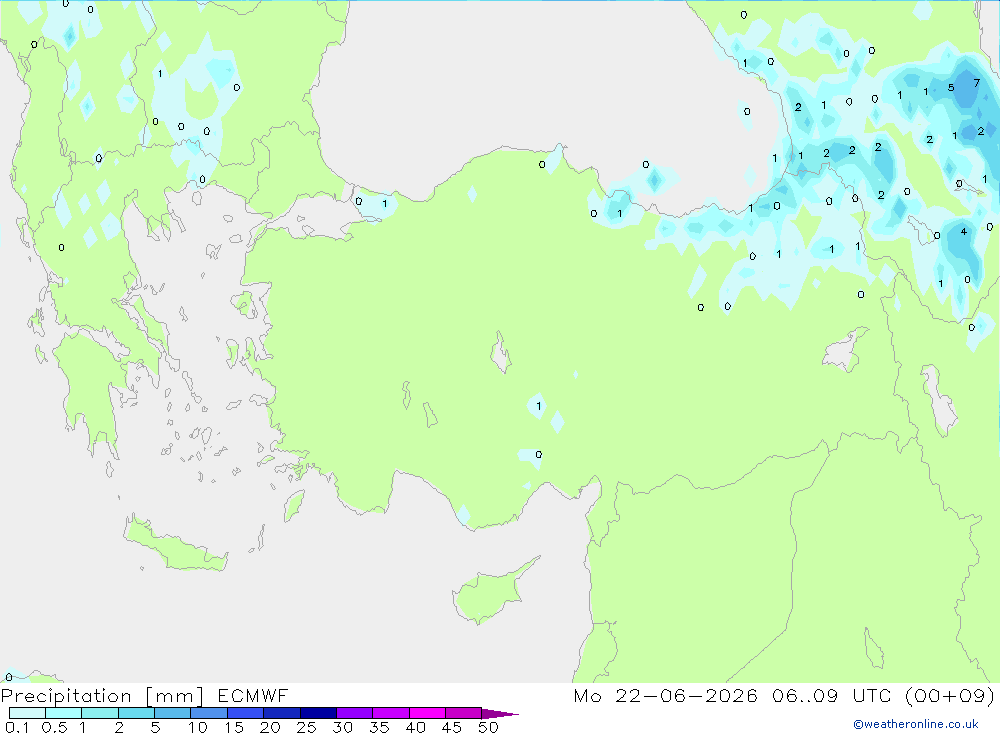Click the legend label '45'
Image resolution: width=1000 pixels, height=733 pixels.
[452, 727]
